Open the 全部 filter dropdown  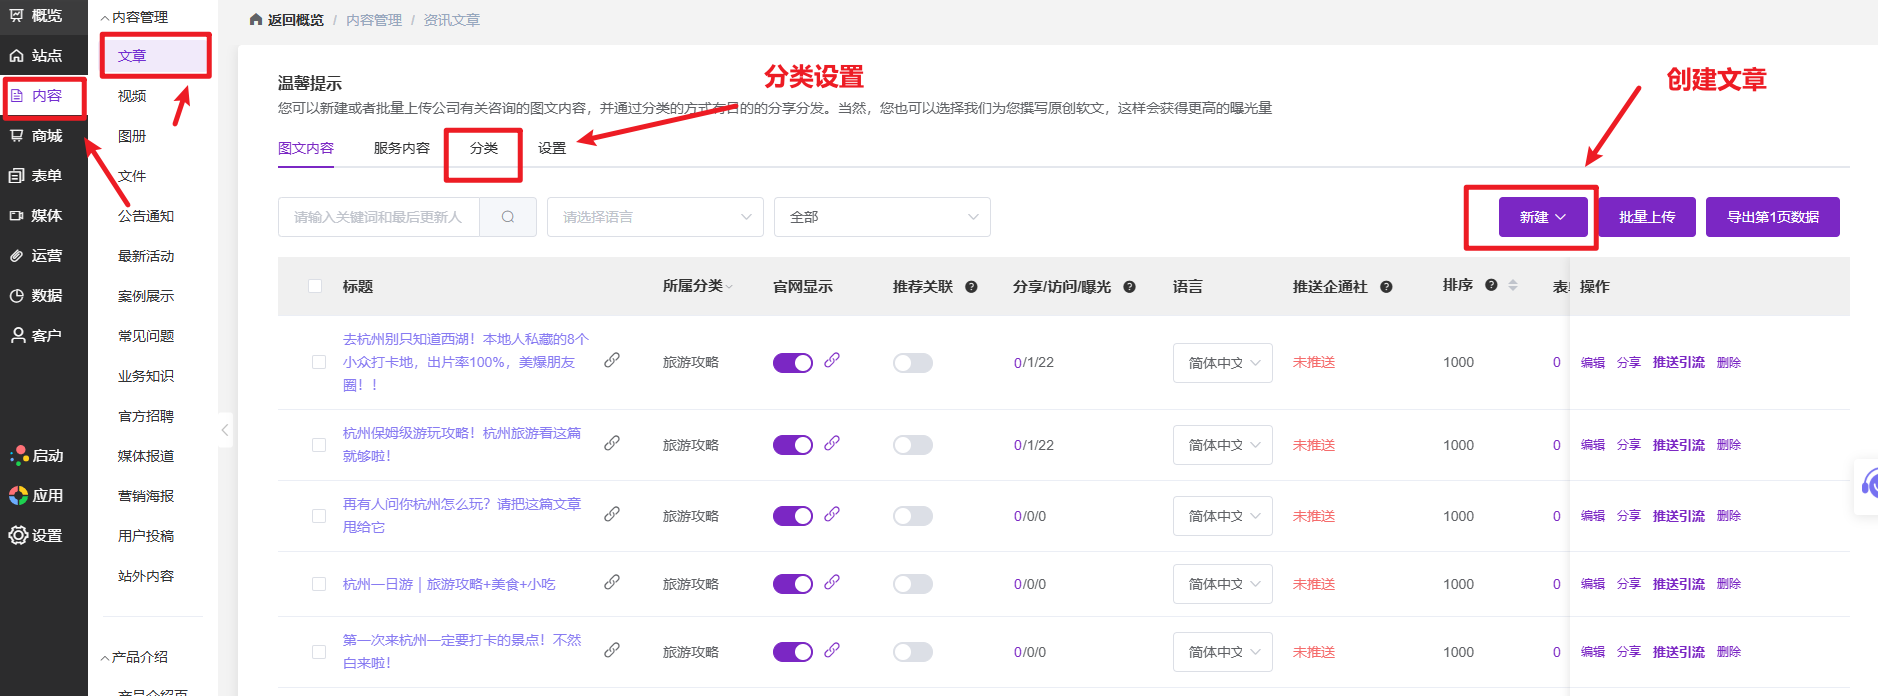pos(882,217)
